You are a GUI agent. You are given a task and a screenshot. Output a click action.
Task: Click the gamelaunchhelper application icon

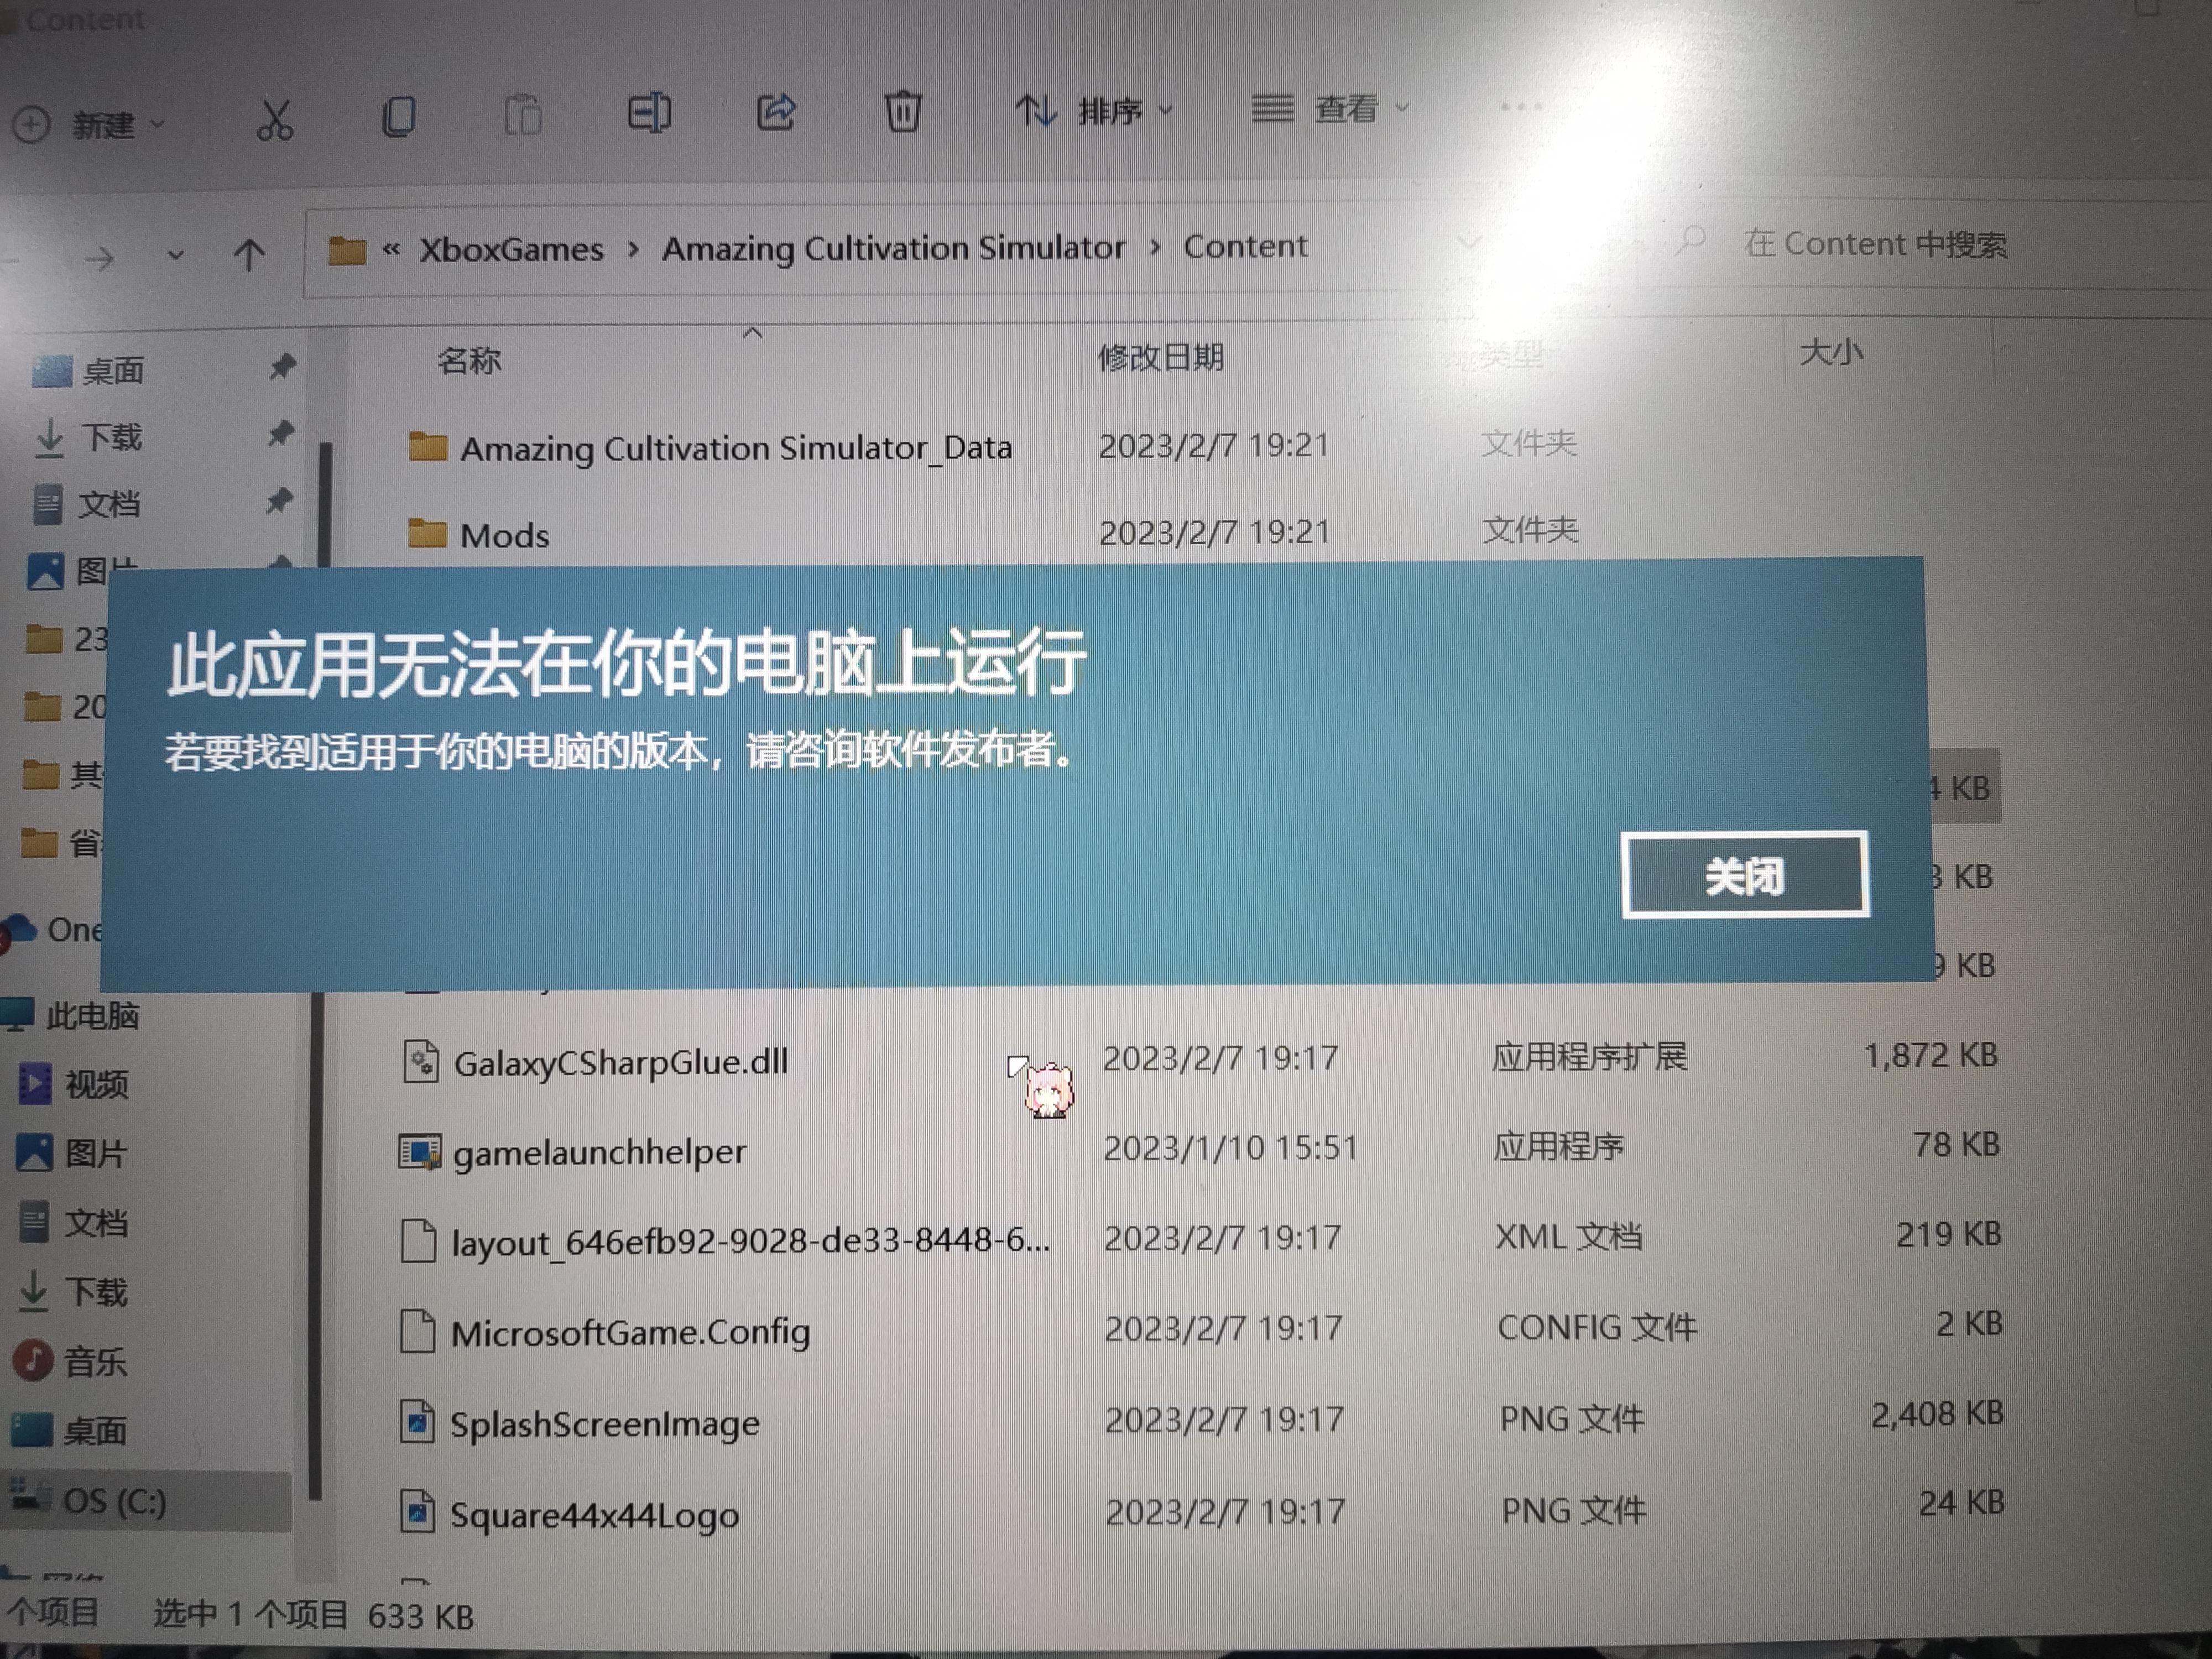pos(419,1152)
